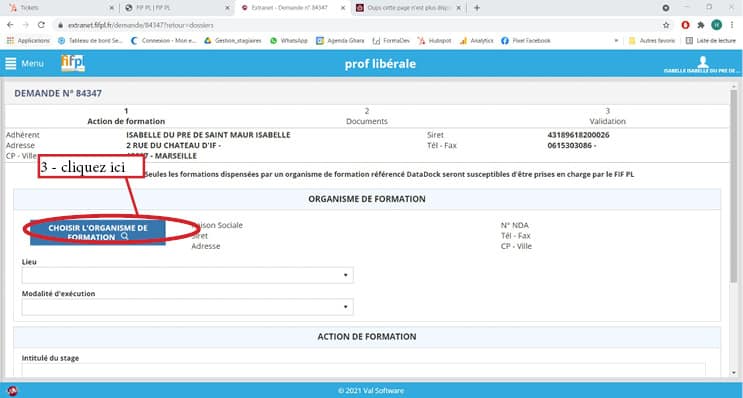Expand the Modalité d'exécution dropdown
The width and height of the screenshot is (743, 398).
point(188,307)
